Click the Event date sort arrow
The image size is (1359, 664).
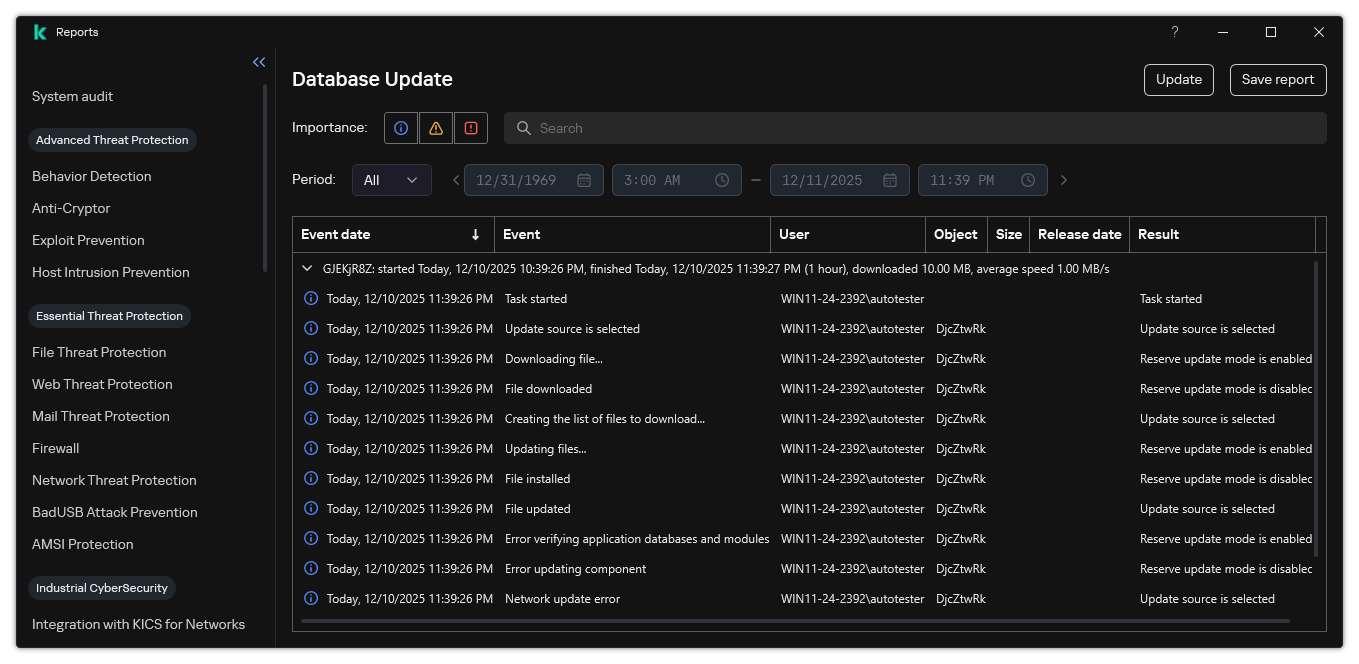476,234
